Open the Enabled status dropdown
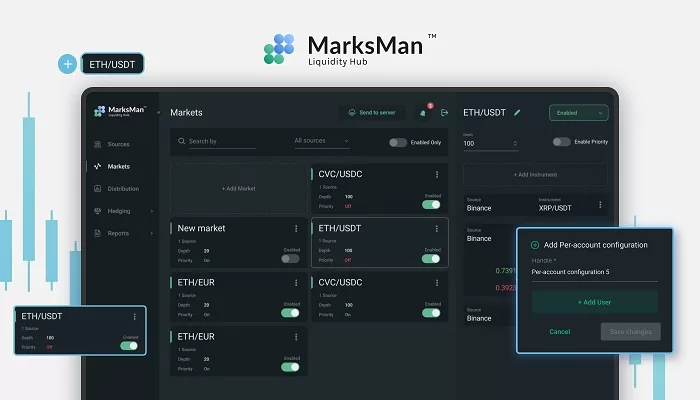The height and width of the screenshot is (400, 700). 579,113
